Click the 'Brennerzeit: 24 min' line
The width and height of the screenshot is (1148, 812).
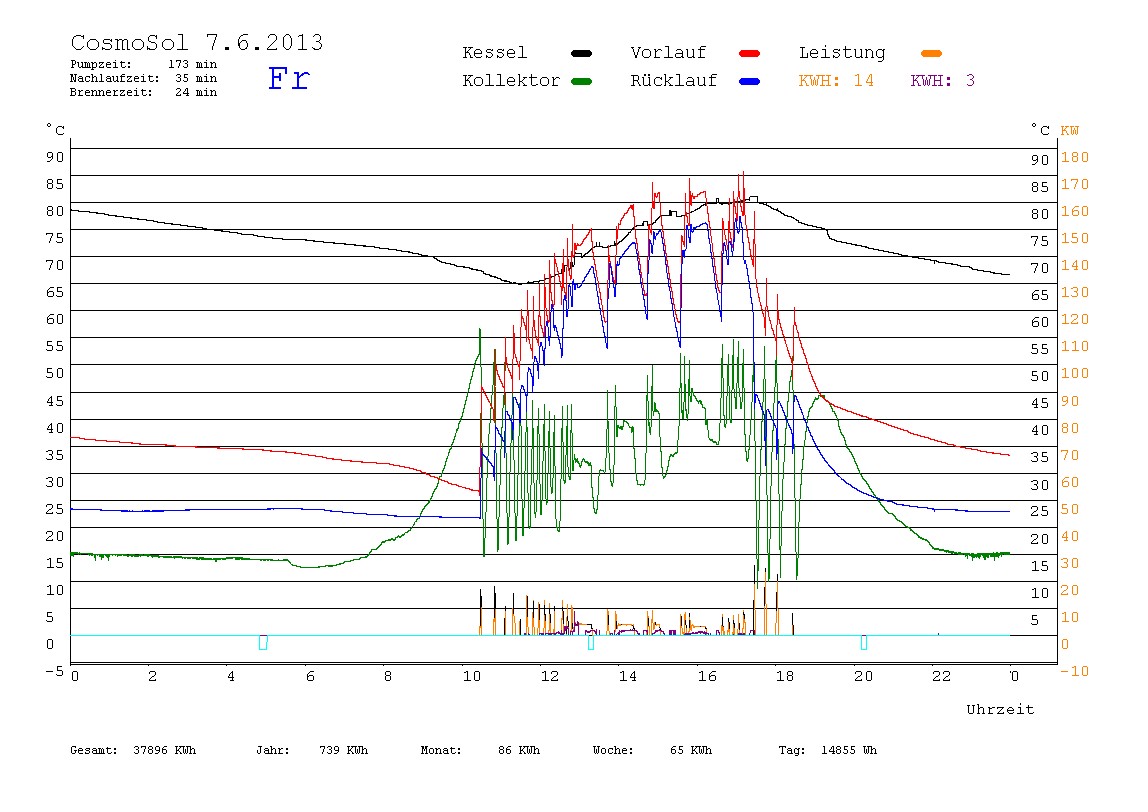click(x=144, y=92)
